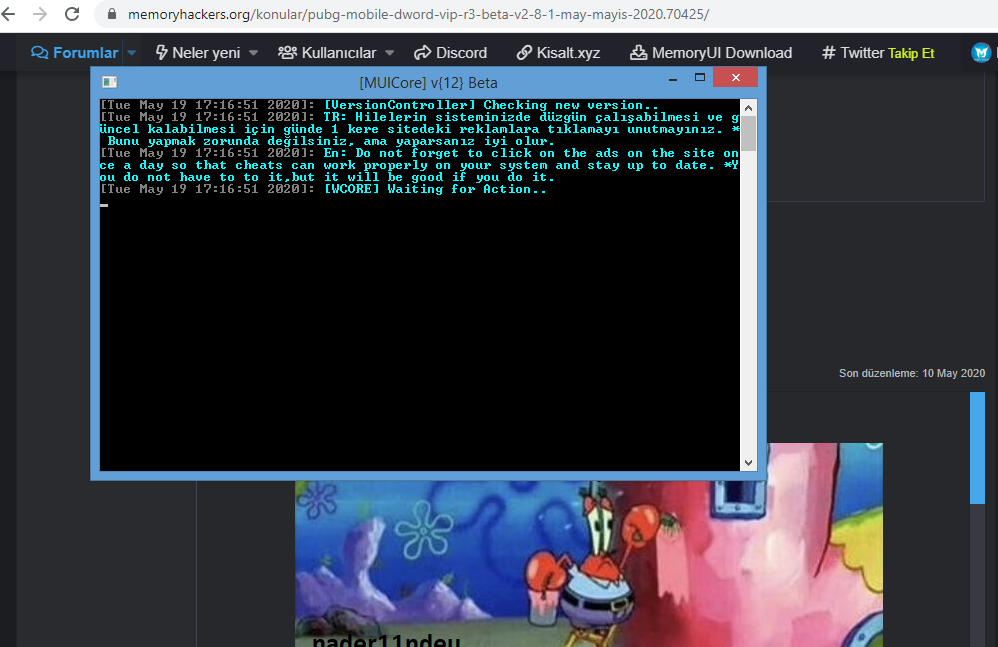
Task: Click the address bar lock icon
Action: 112,14
